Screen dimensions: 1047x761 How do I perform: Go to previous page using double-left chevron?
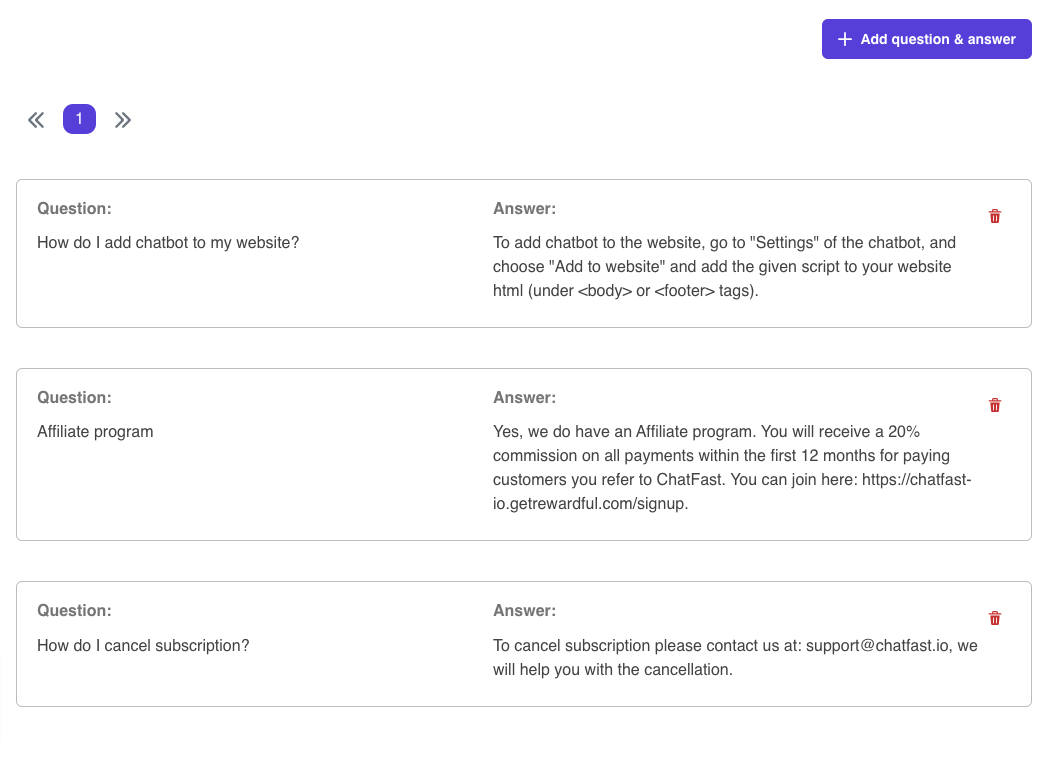pos(36,120)
